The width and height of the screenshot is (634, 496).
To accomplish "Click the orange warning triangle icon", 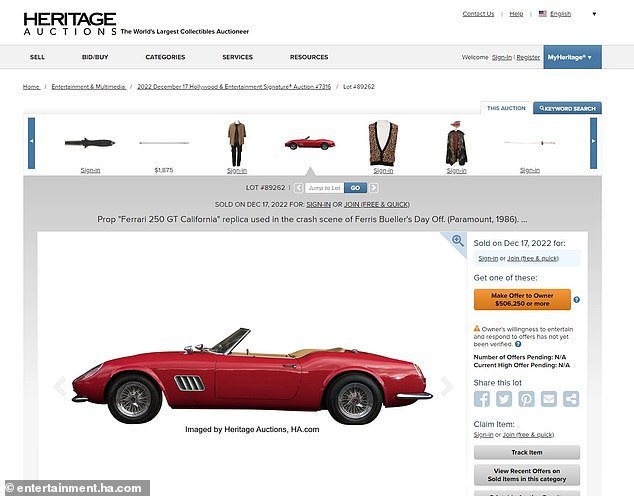I will [x=477, y=329].
